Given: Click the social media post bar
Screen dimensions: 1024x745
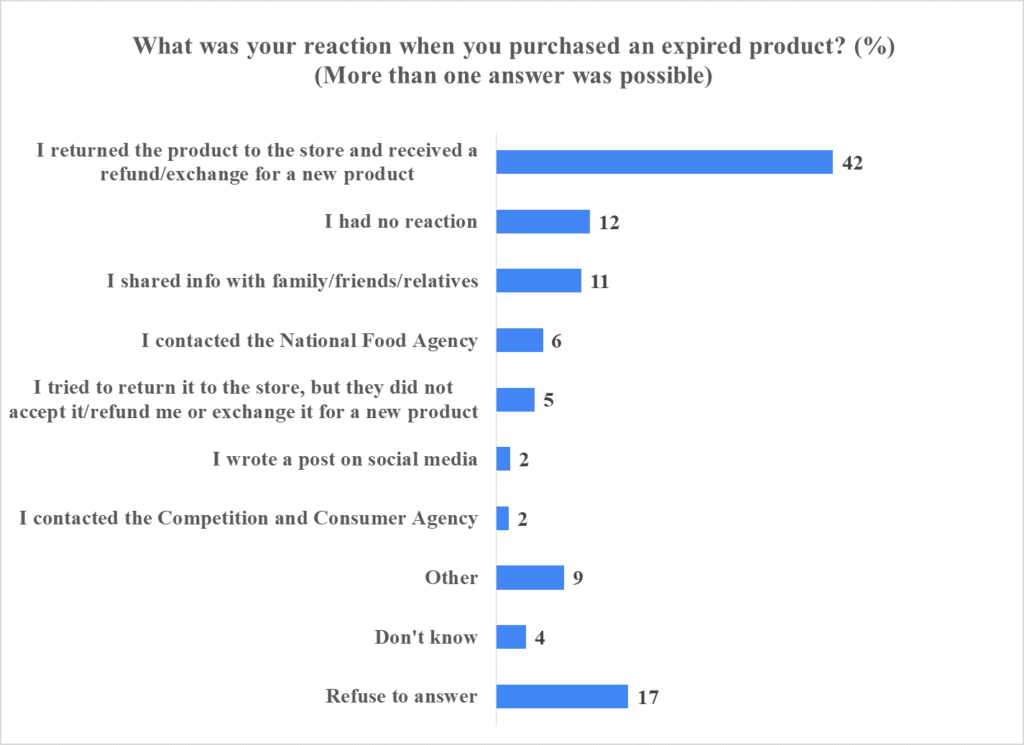Looking at the screenshot, I should coord(504,459).
